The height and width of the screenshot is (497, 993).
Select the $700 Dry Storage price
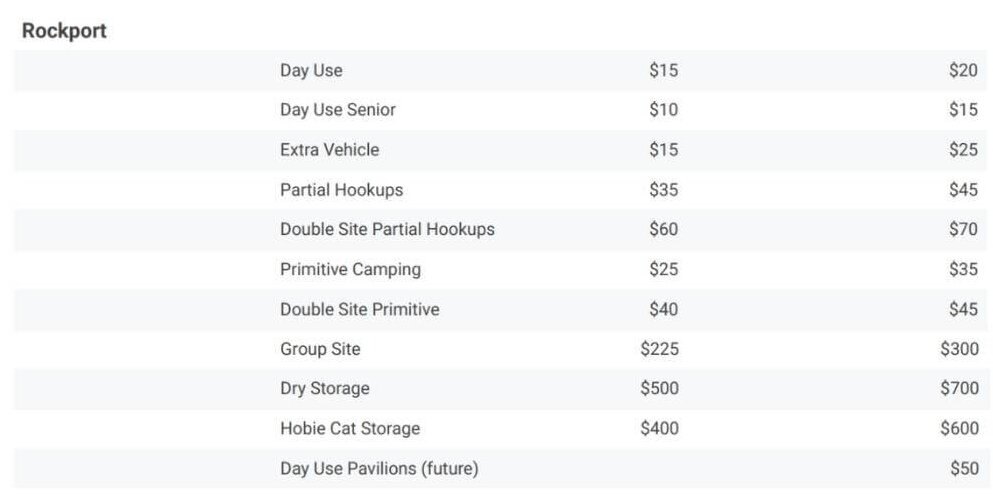pos(959,388)
